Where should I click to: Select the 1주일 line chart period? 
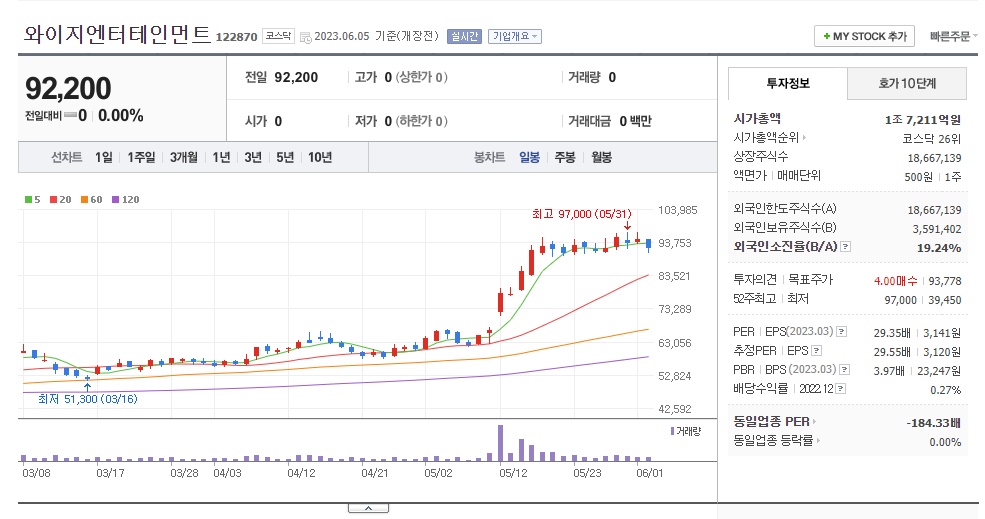pyautogui.click(x=141, y=157)
